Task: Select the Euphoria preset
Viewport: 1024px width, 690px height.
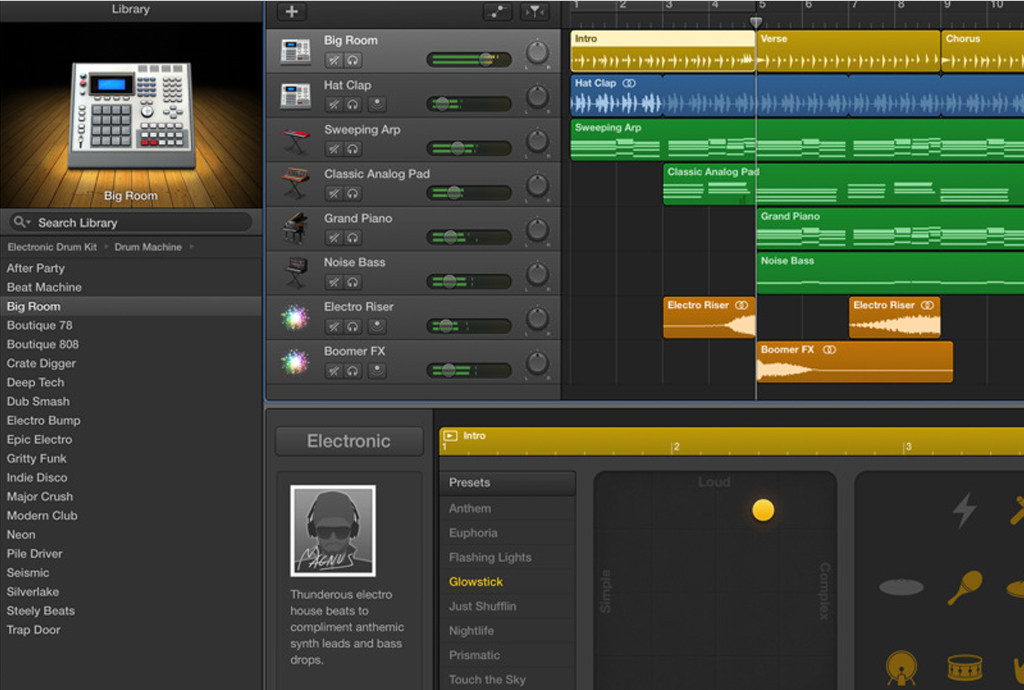Action: (473, 533)
